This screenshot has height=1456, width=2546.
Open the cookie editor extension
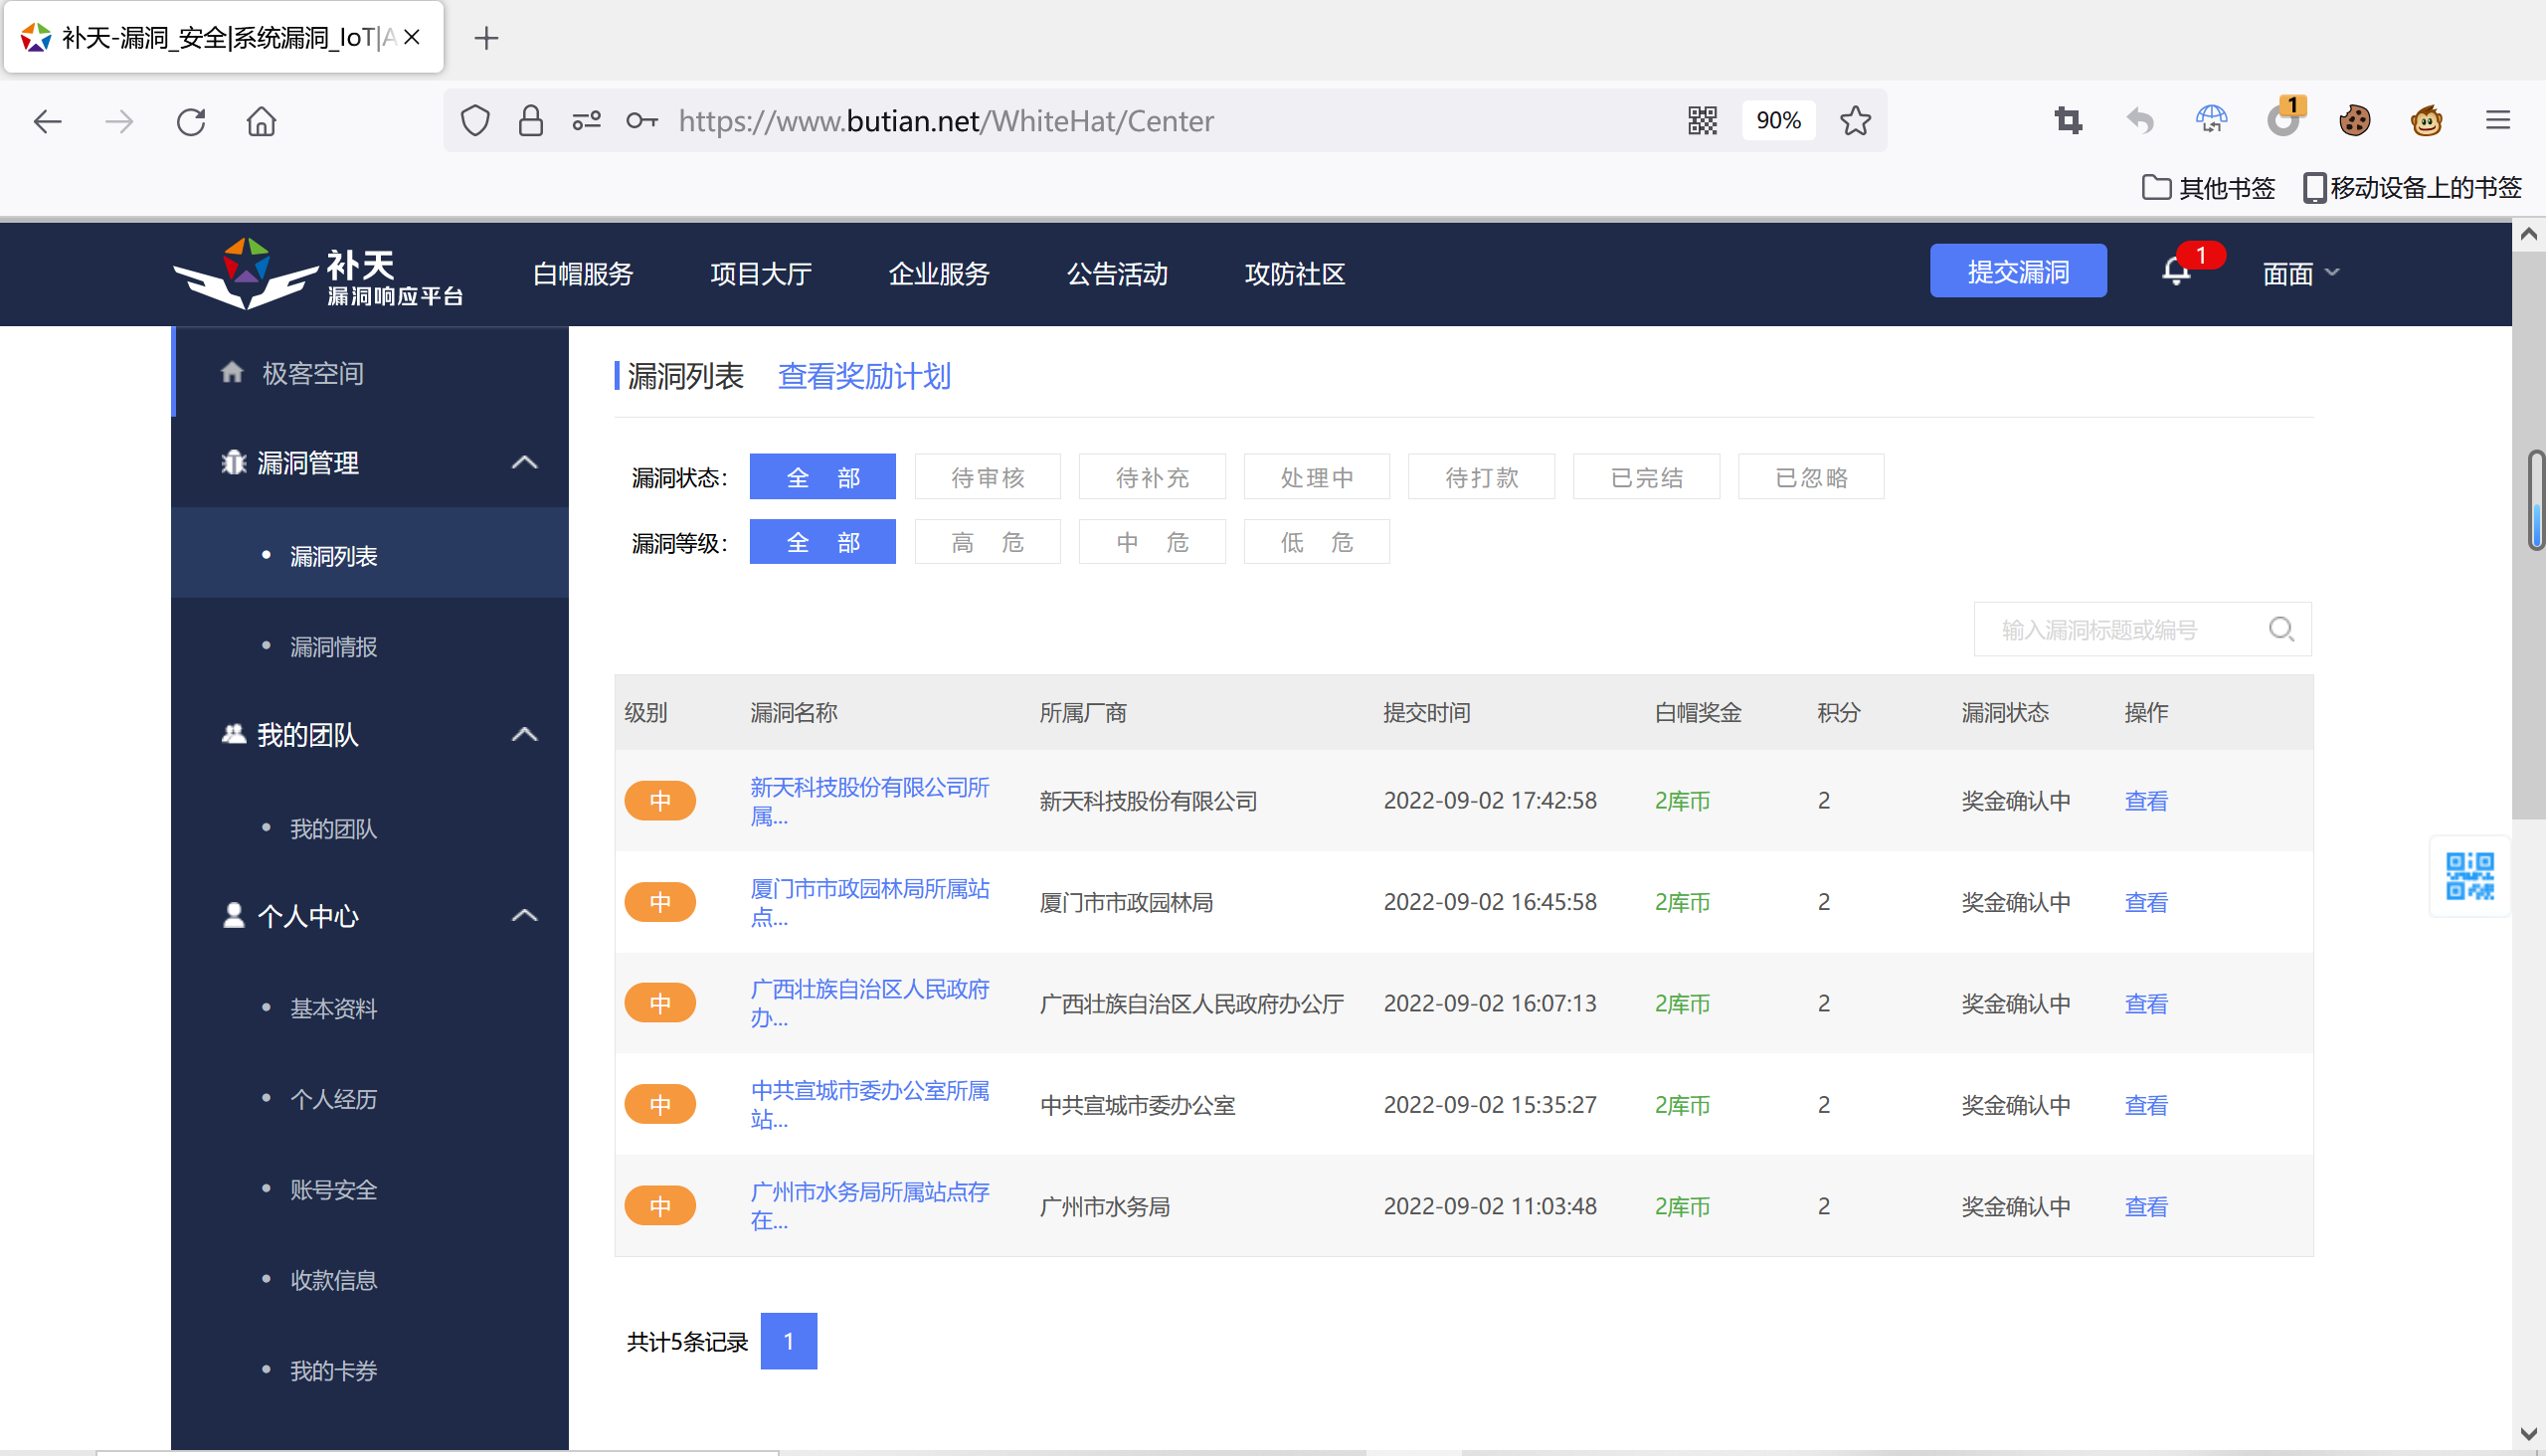(x=2354, y=121)
